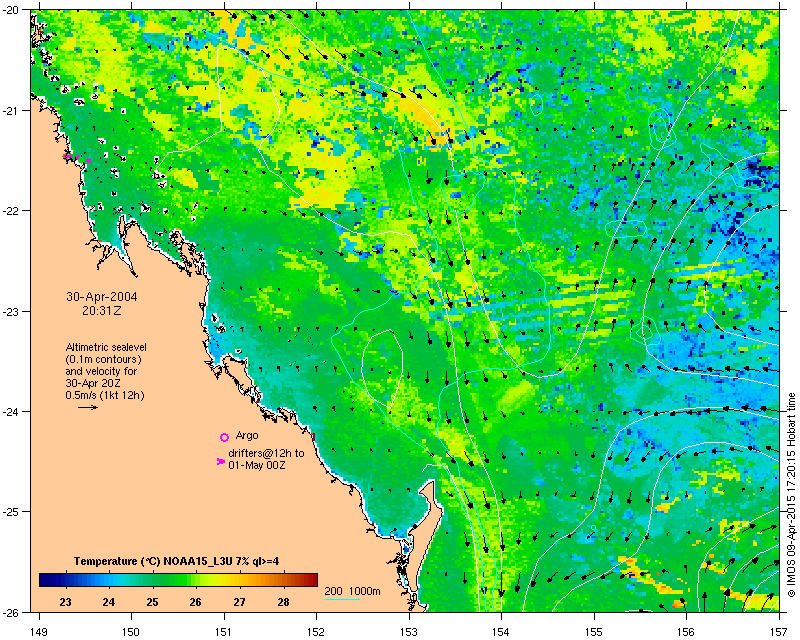Click the colorbar label '27'
Viewport: 800px width, 640px height.
point(239,602)
